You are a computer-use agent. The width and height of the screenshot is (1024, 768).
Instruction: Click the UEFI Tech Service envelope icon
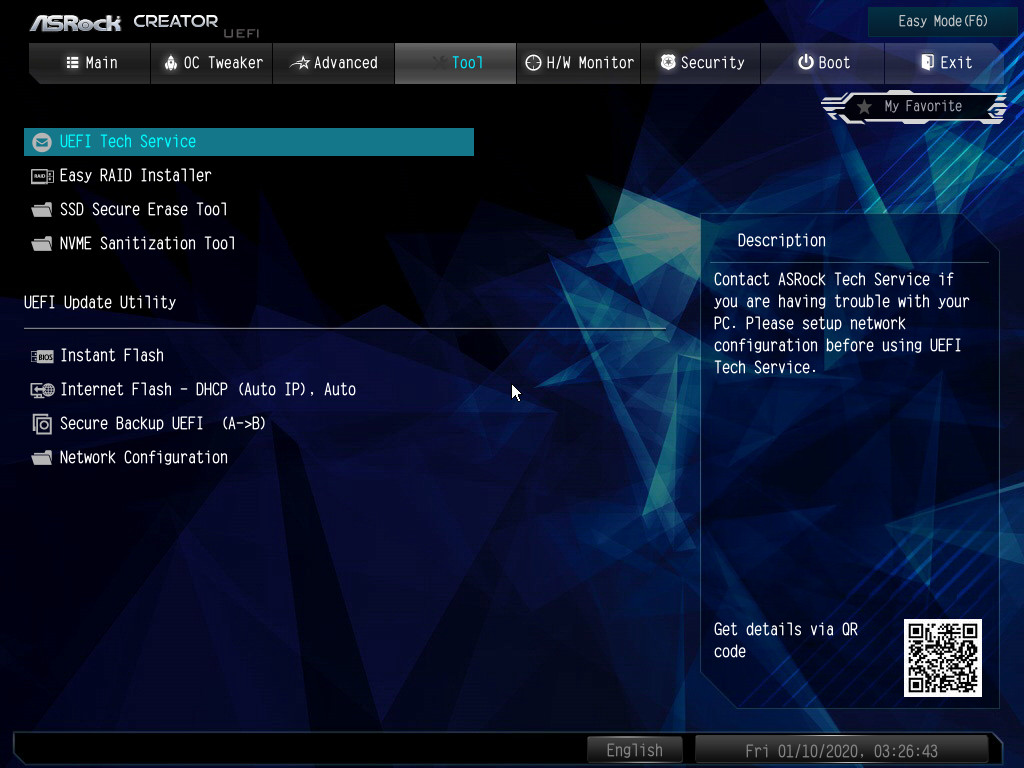(x=42, y=142)
